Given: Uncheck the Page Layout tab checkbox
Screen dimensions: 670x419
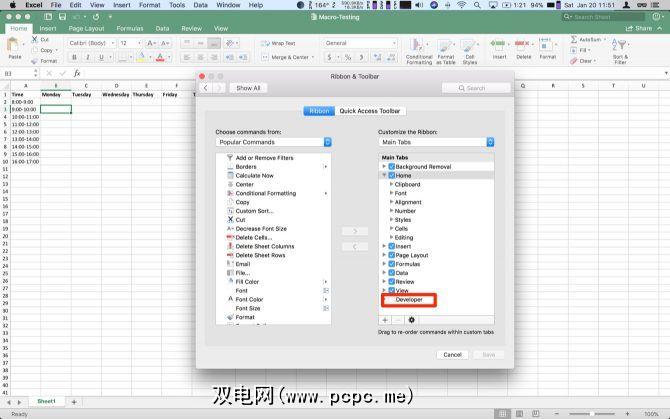Looking at the screenshot, I should (x=391, y=255).
